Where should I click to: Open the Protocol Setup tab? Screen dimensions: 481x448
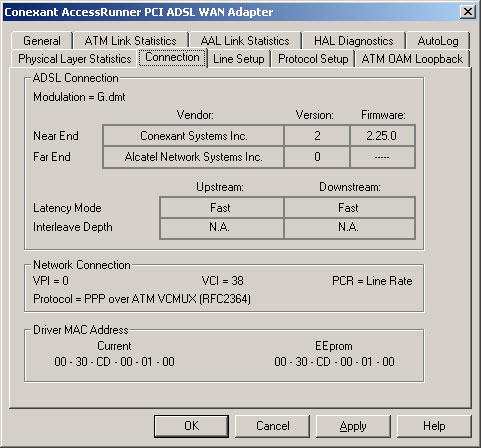(x=313, y=59)
